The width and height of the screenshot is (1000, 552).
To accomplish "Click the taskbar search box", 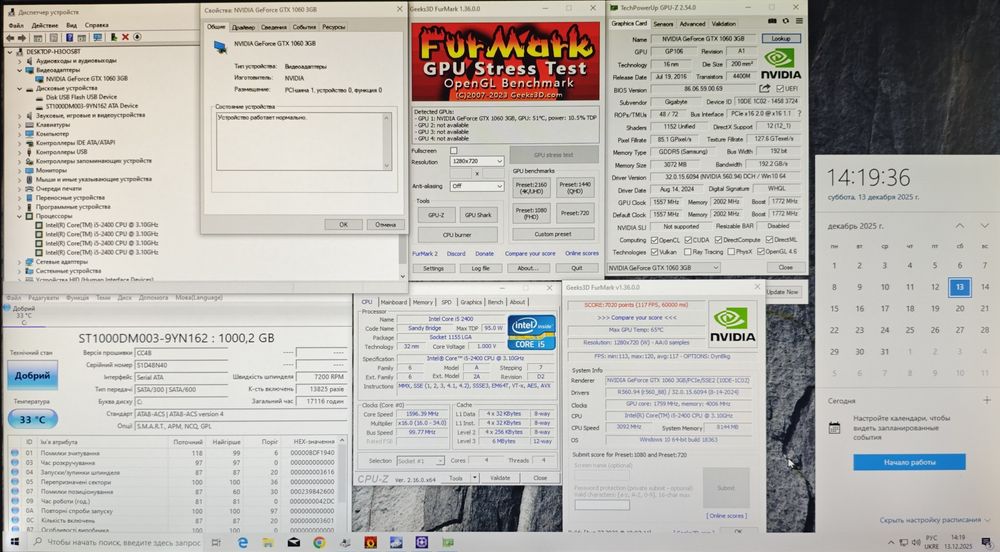I will (x=116, y=542).
